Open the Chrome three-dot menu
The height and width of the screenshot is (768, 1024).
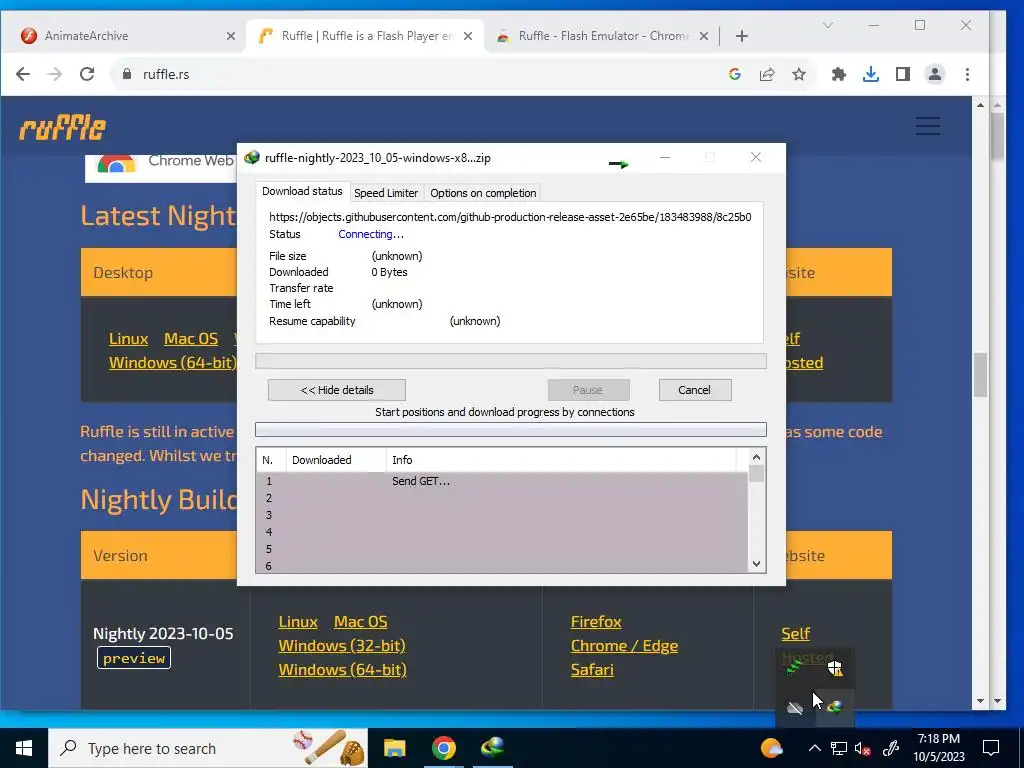click(x=967, y=74)
